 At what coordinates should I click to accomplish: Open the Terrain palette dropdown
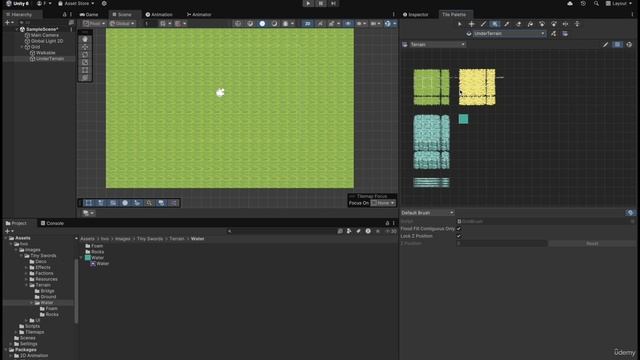click(x=438, y=44)
